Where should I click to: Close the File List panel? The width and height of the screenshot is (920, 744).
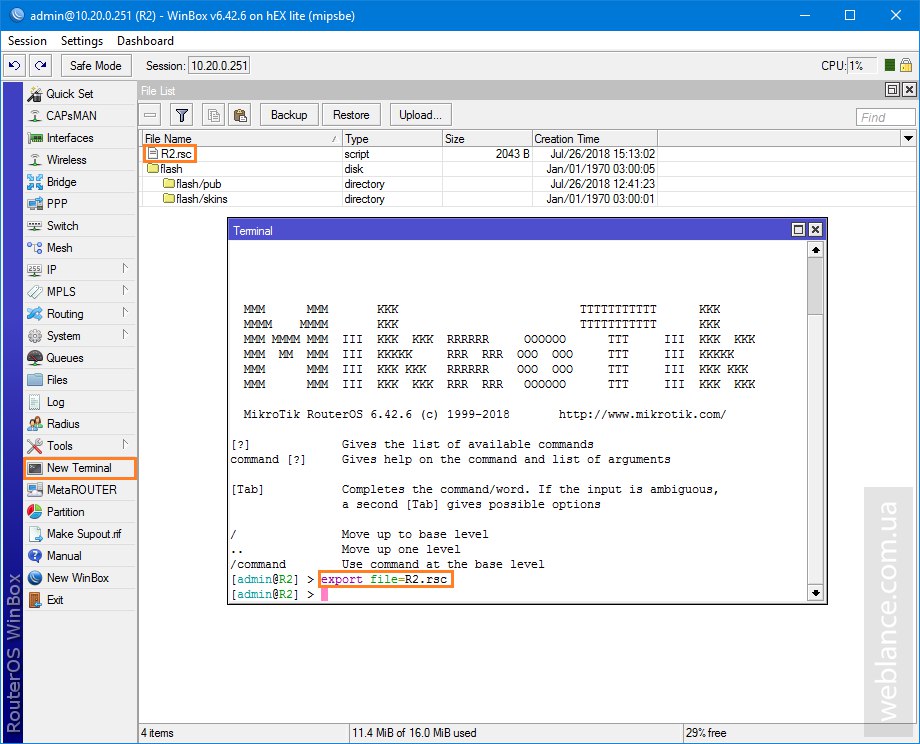pos(909,90)
